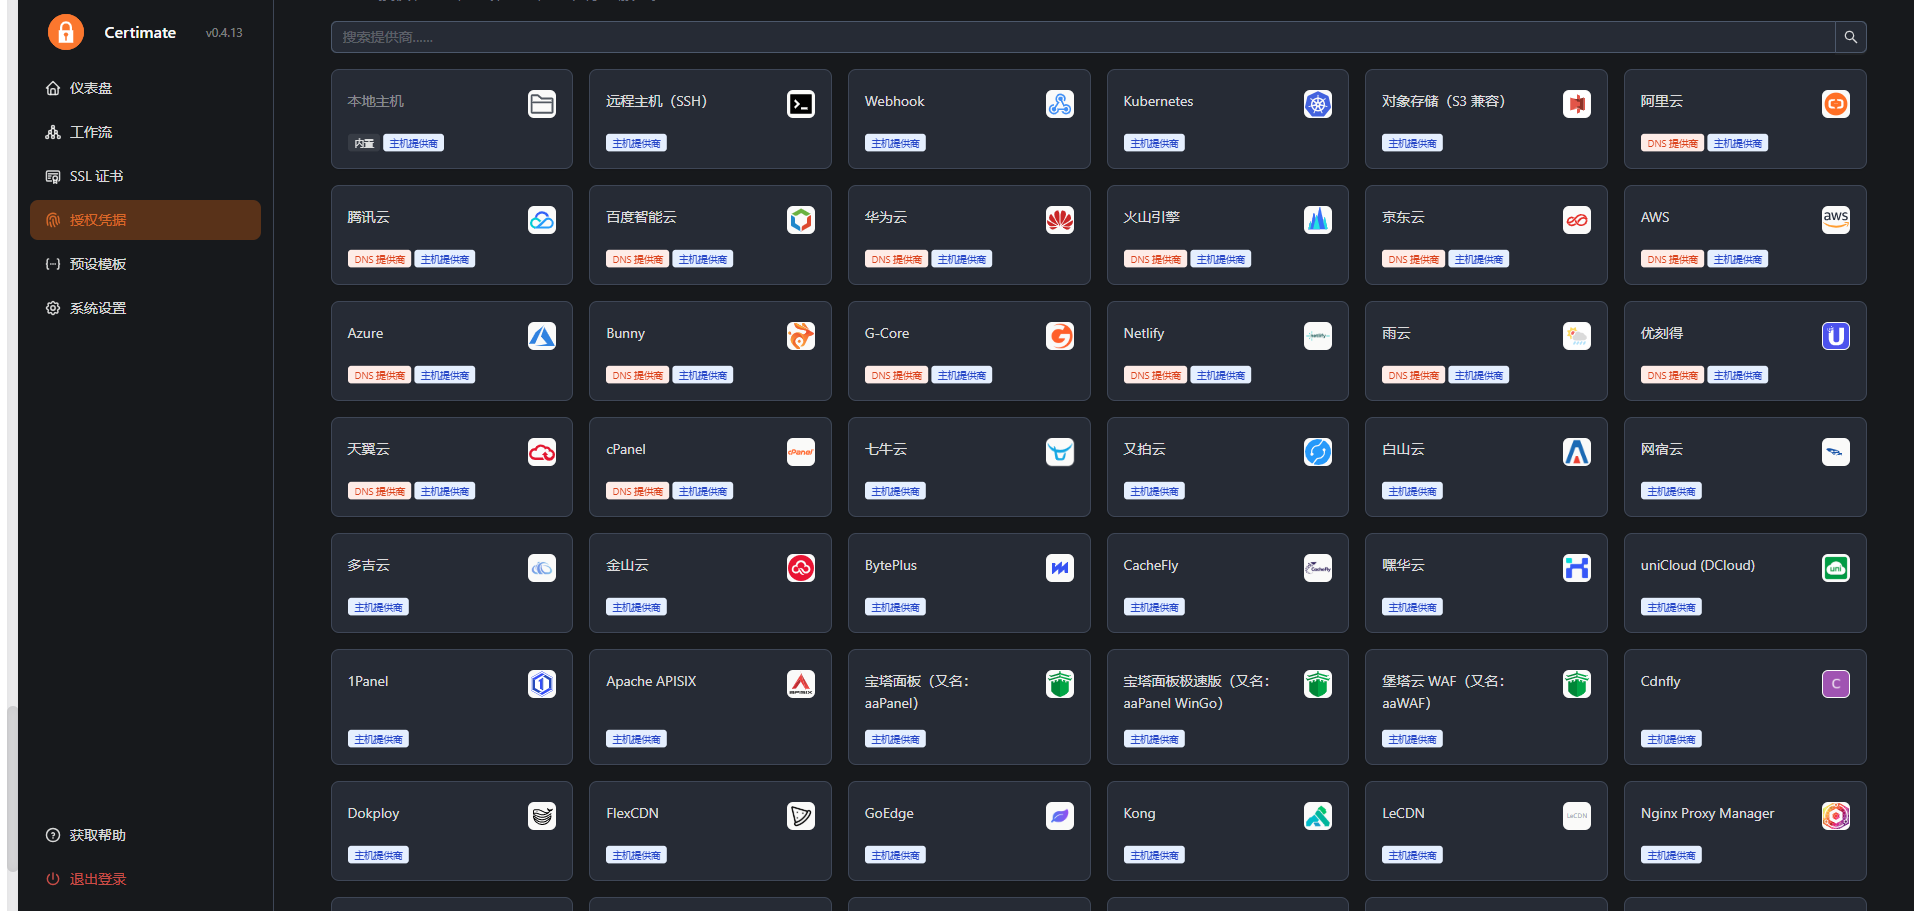Click the provider search input field
Viewport: 1914px width, 911px height.
(x=1082, y=37)
